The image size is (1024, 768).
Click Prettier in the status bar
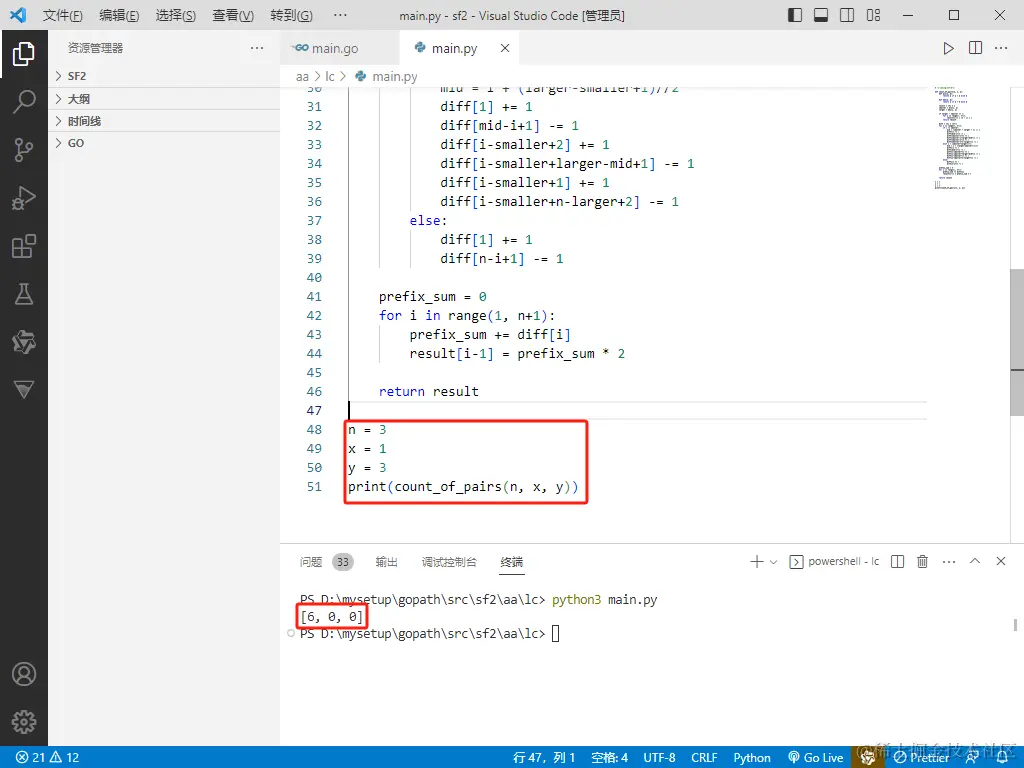pyautogui.click(x=921, y=758)
